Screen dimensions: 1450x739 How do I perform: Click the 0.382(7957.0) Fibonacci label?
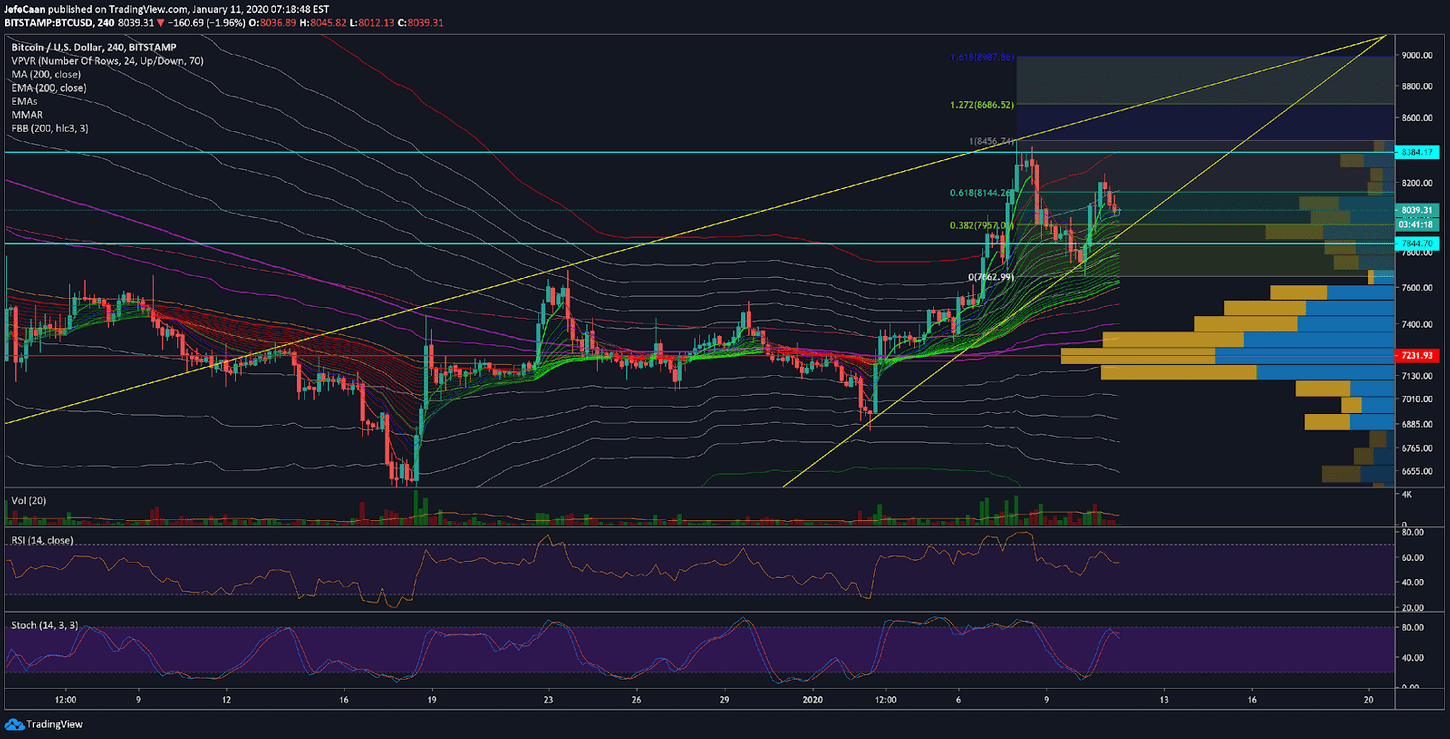pos(982,226)
